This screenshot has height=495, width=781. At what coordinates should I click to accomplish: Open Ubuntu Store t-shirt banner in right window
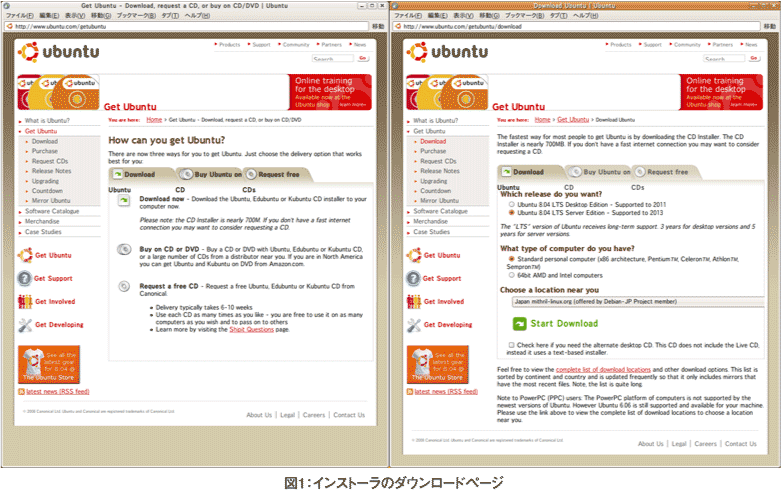437,365
